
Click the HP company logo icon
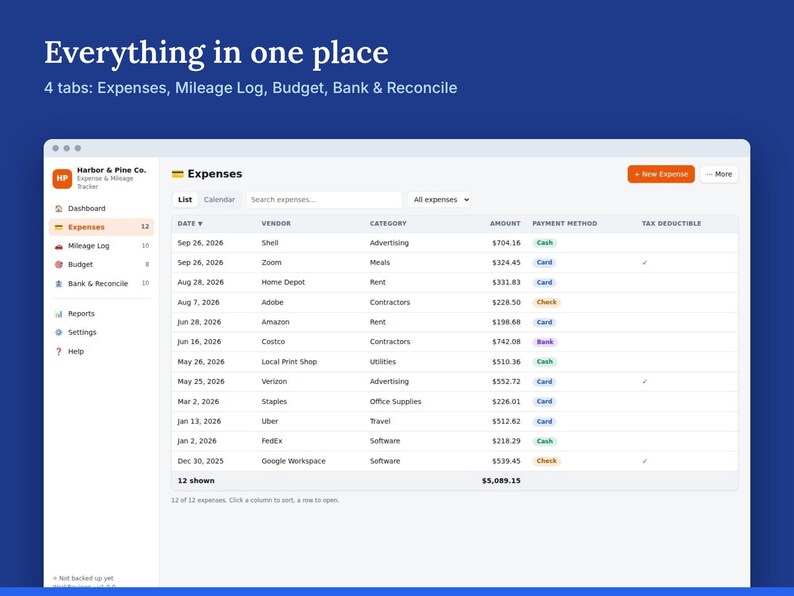pos(62,178)
